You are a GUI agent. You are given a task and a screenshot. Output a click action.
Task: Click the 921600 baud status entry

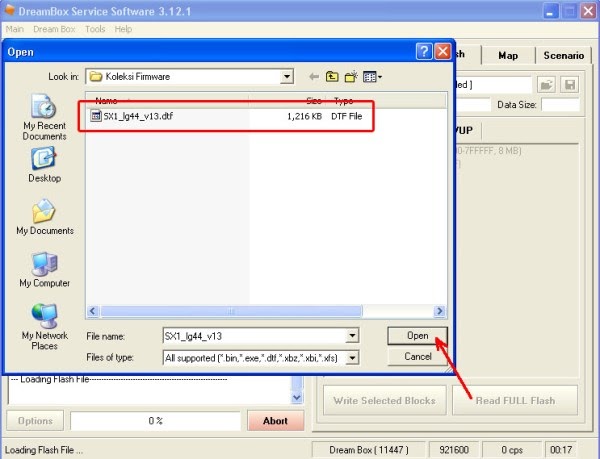coord(454,450)
